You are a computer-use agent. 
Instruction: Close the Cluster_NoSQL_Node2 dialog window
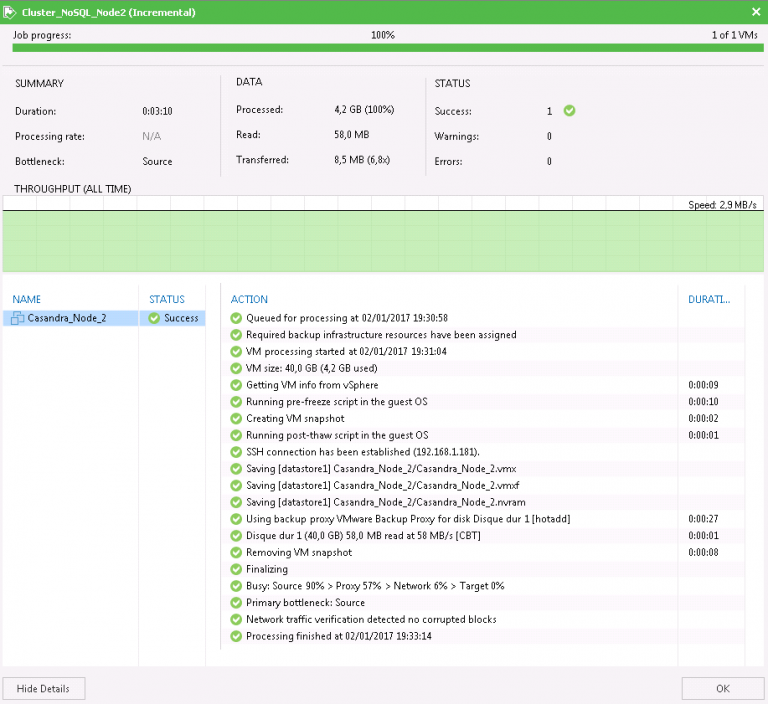tap(755, 13)
